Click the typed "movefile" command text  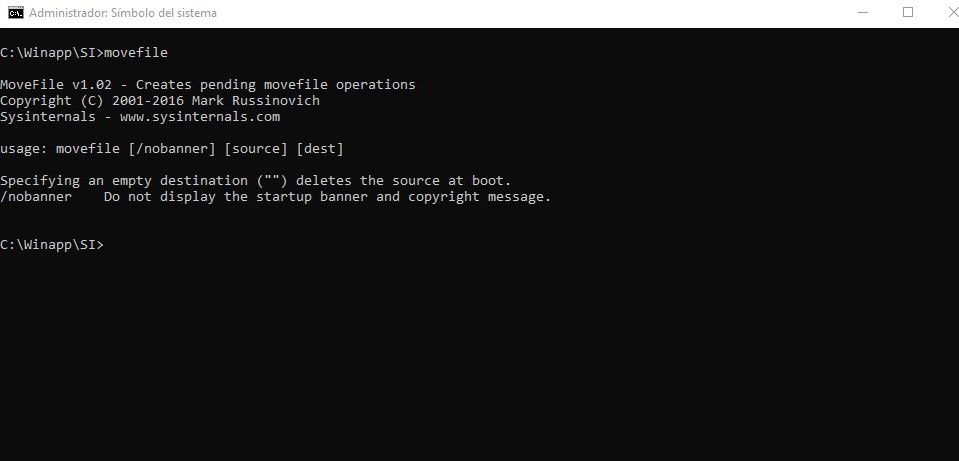click(x=136, y=53)
